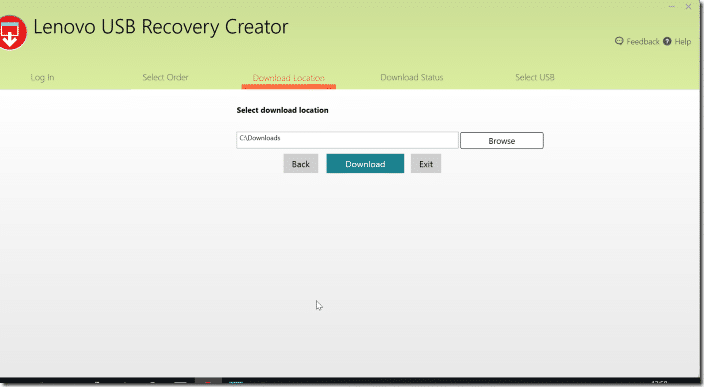Select the Download Location tab
This screenshot has height=387, width=704.
pyautogui.click(x=289, y=78)
